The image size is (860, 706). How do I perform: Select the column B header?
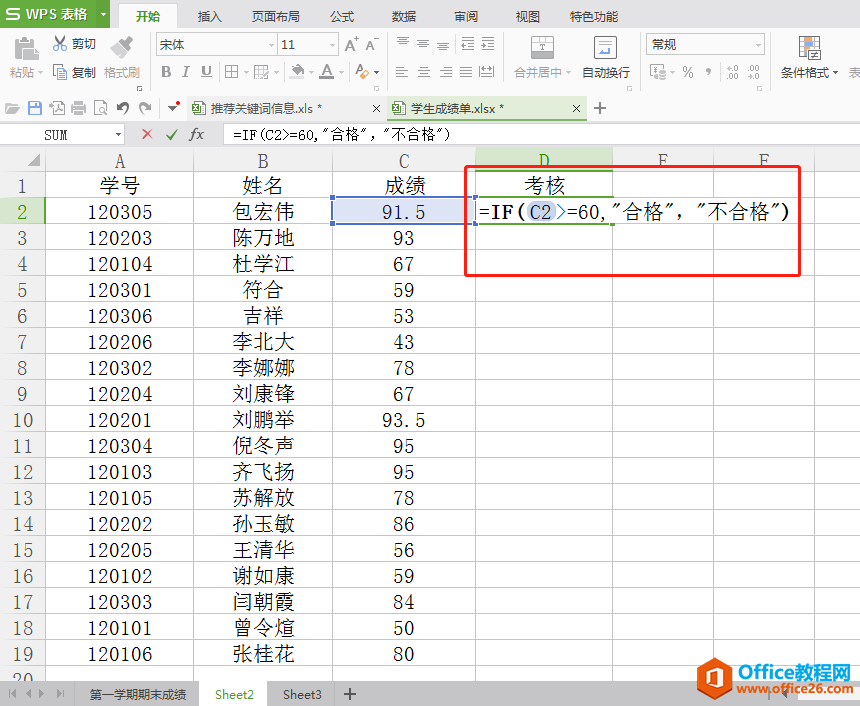(x=263, y=161)
